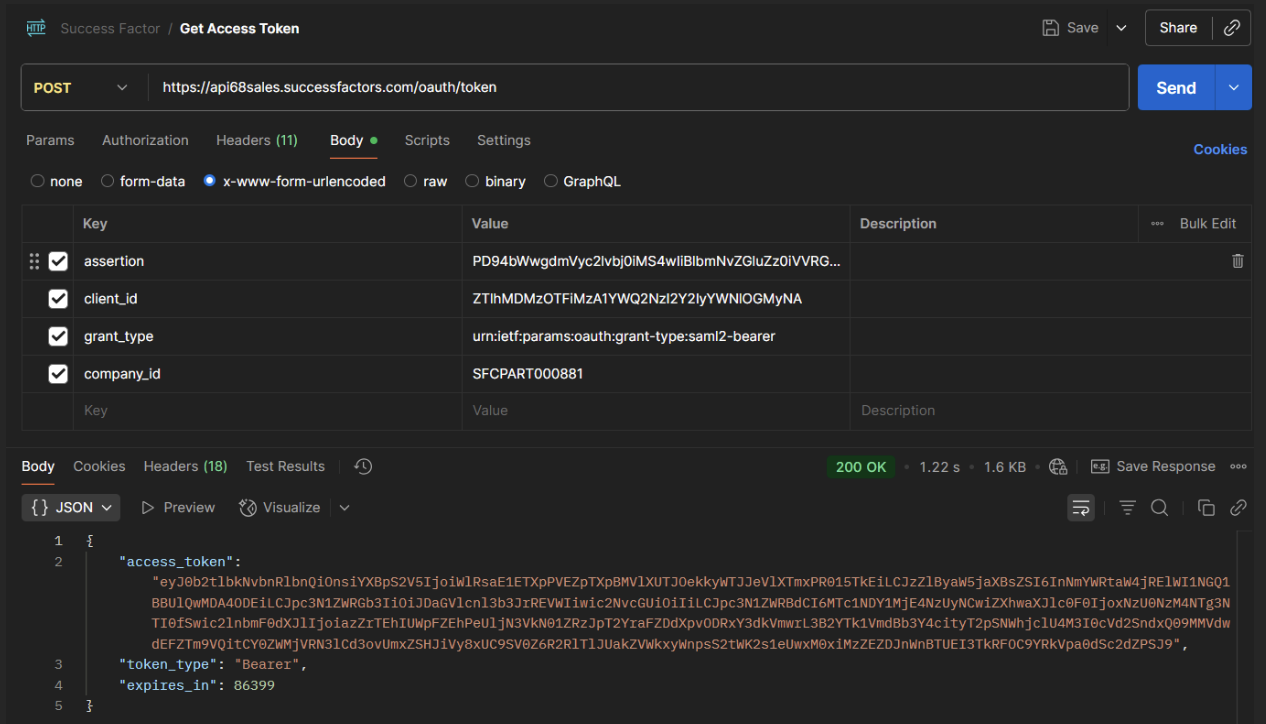
Task: Click the Success Factor breadcrumb link
Action: [110, 29]
